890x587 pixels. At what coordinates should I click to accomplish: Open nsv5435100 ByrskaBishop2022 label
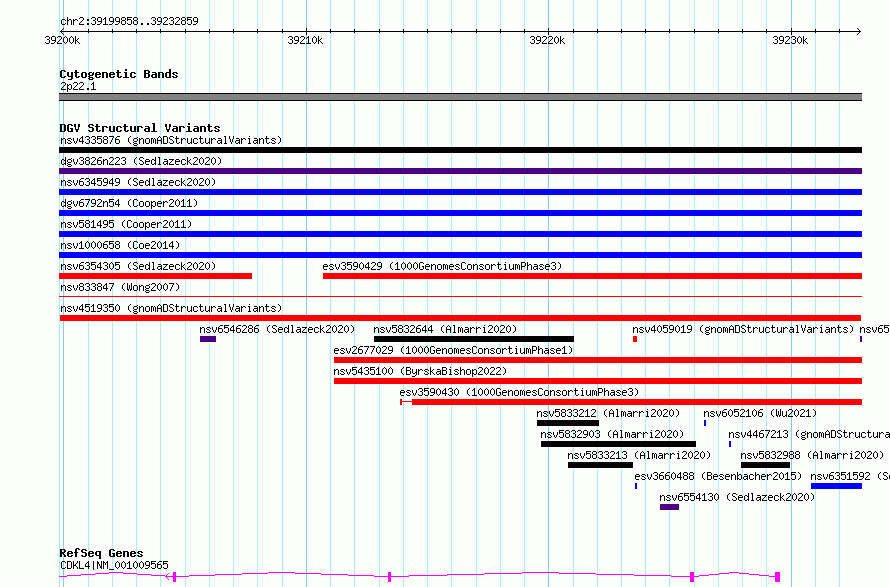point(420,371)
